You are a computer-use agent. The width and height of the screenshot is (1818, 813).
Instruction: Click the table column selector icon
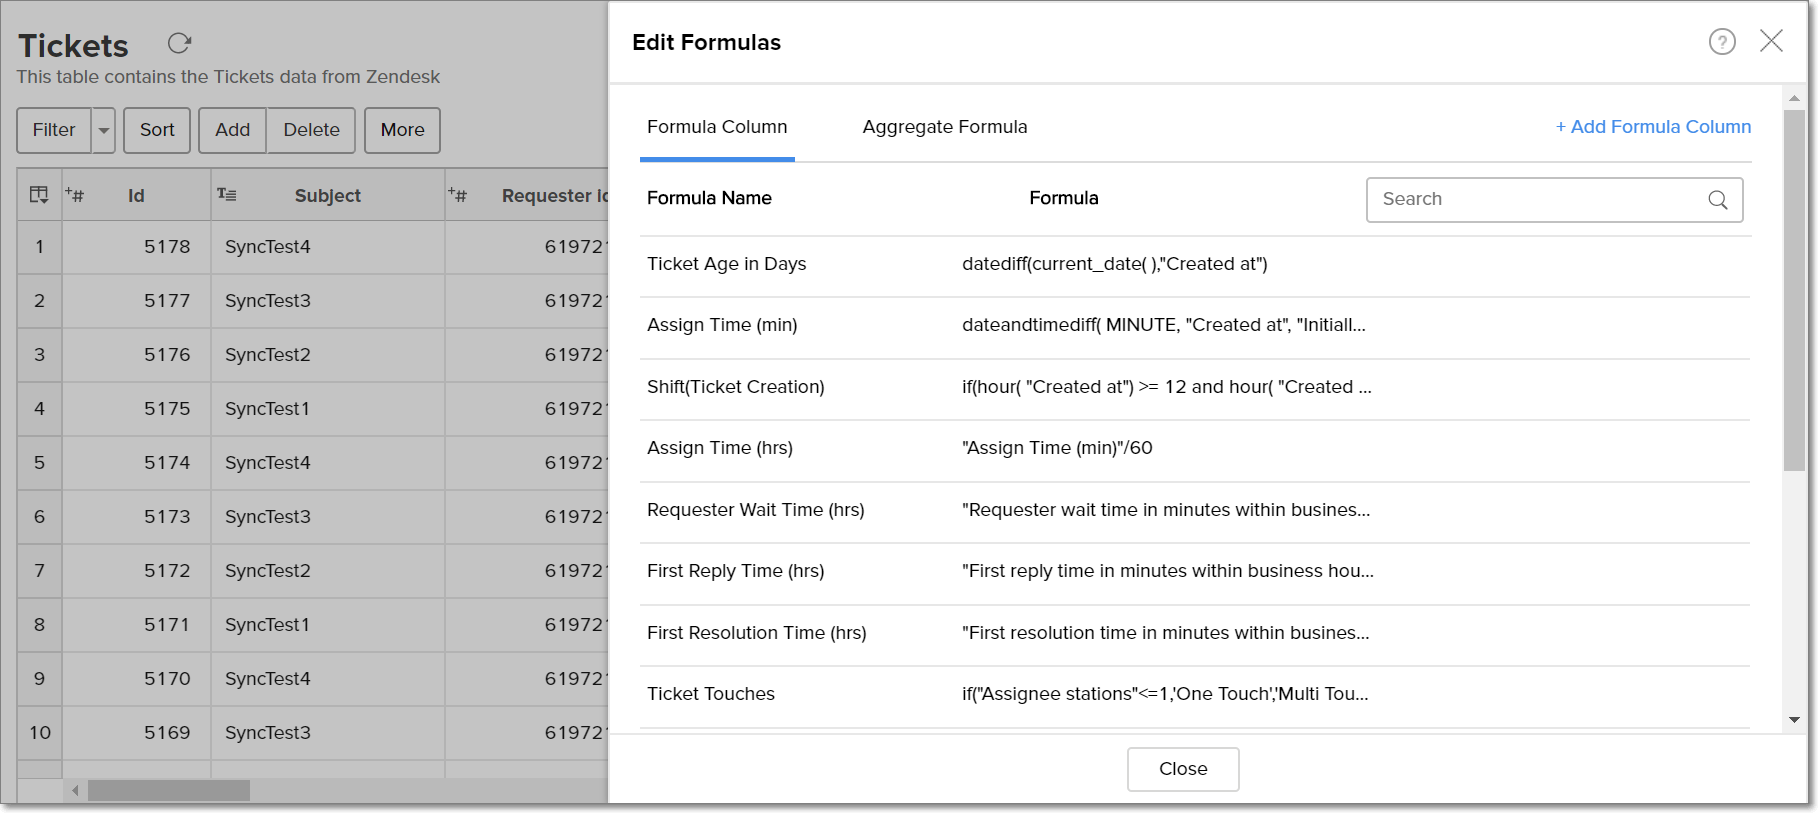(39, 195)
